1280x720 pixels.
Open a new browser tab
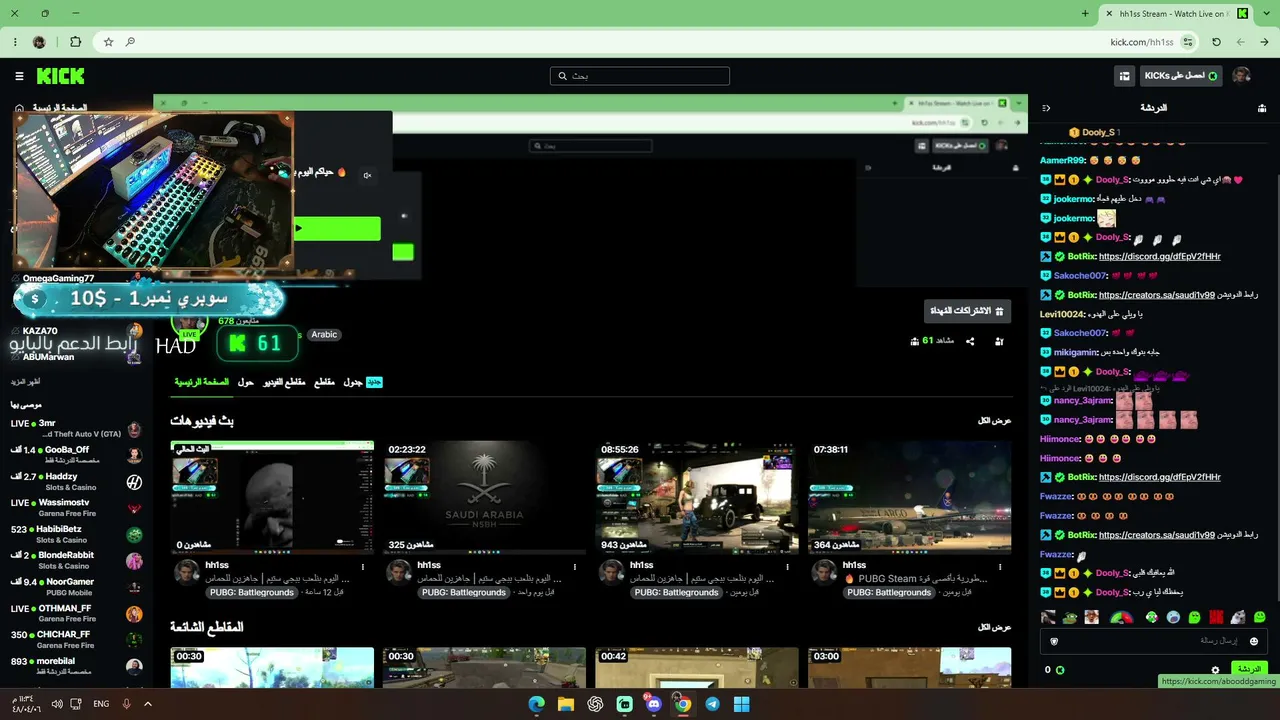(x=1085, y=14)
